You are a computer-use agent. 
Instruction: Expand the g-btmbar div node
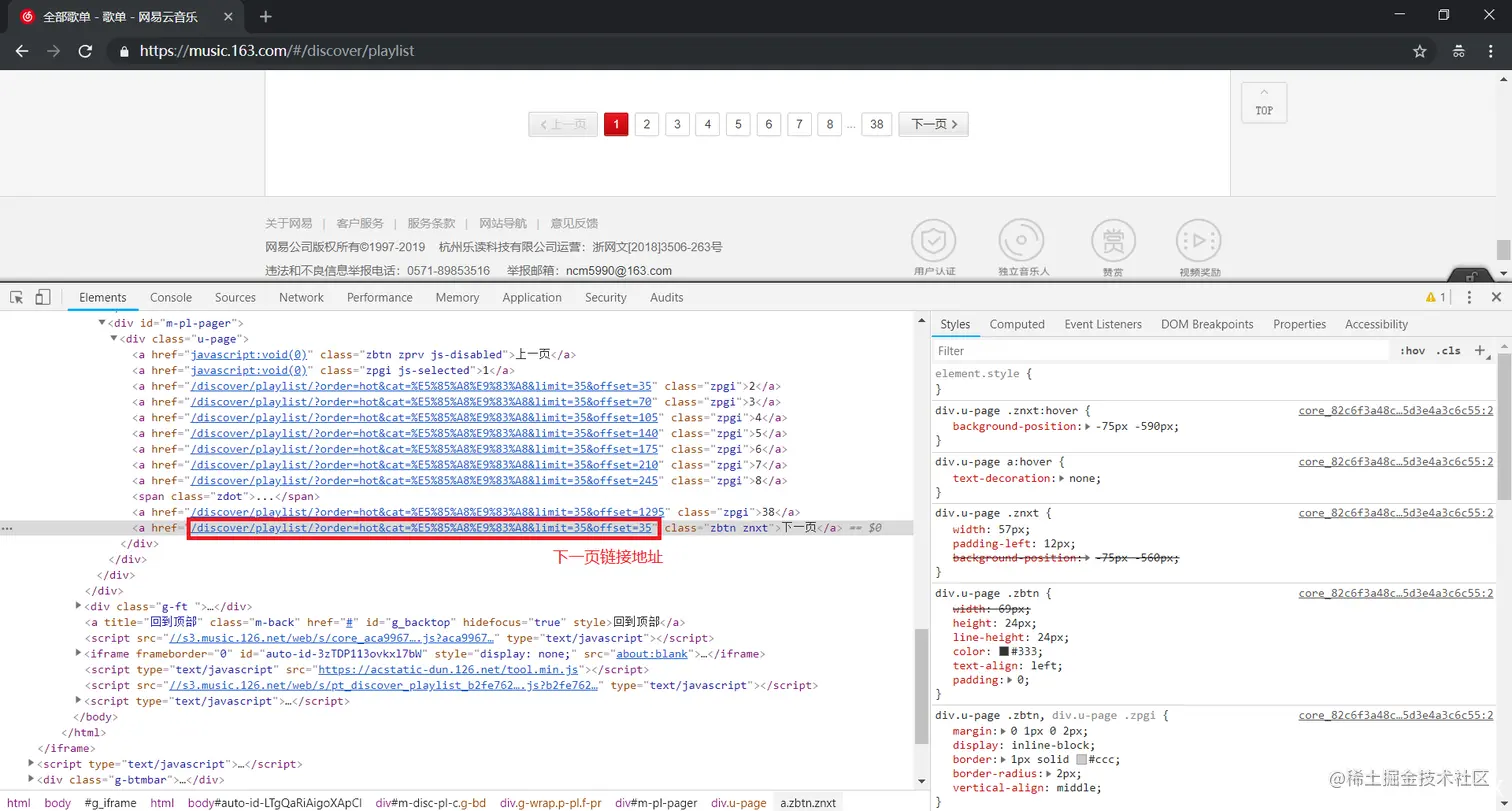[x=31, y=780]
